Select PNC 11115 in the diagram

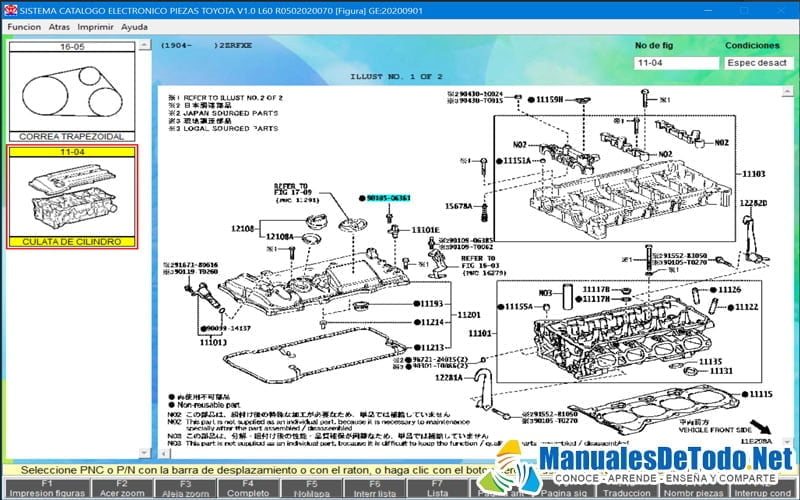point(761,394)
